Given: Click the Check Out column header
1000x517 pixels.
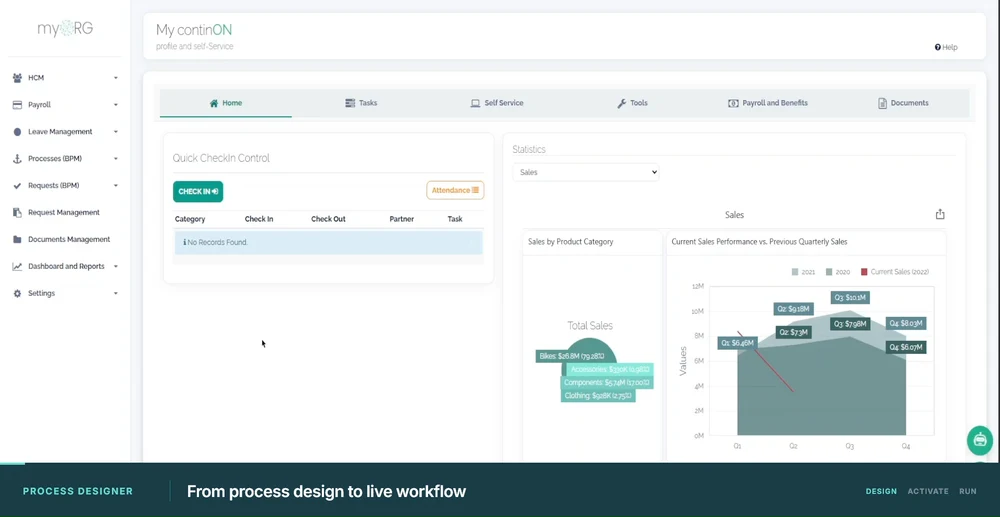Looking at the screenshot, I should pos(328,219).
